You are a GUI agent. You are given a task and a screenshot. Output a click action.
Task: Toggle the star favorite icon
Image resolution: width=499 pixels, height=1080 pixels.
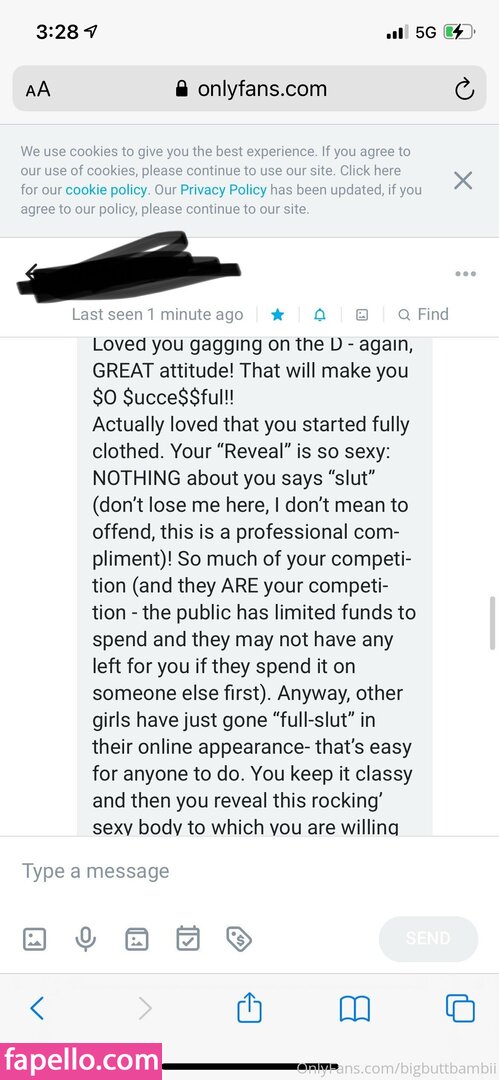(278, 315)
